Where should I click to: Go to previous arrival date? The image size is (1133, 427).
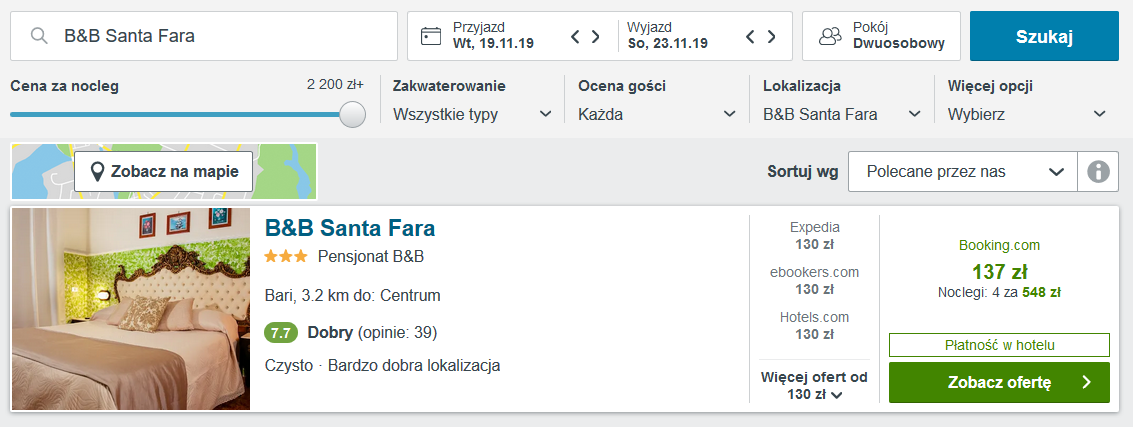[x=576, y=37]
